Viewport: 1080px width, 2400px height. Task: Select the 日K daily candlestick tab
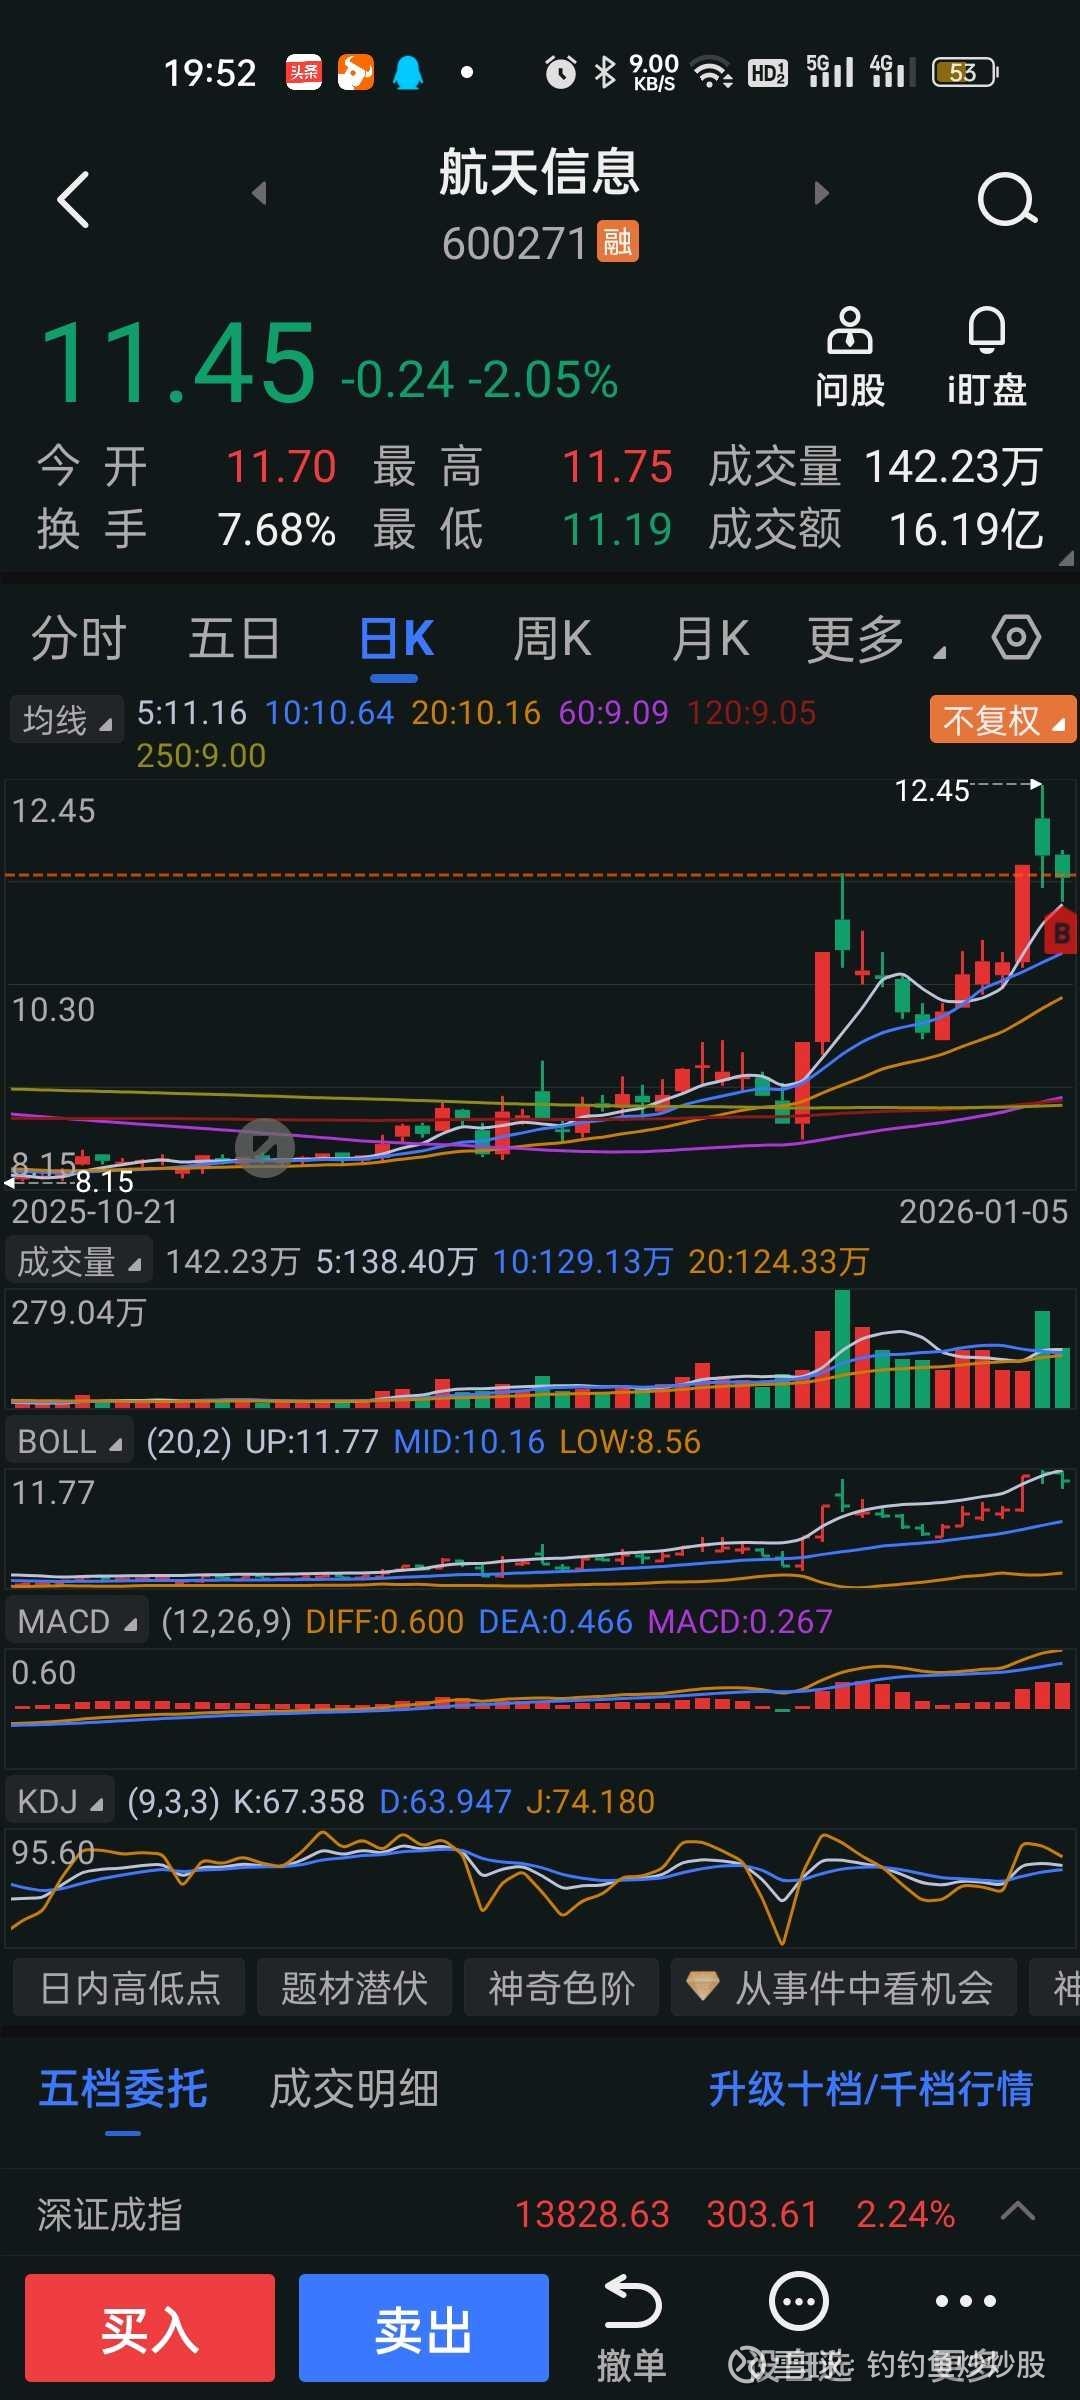(x=396, y=639)
